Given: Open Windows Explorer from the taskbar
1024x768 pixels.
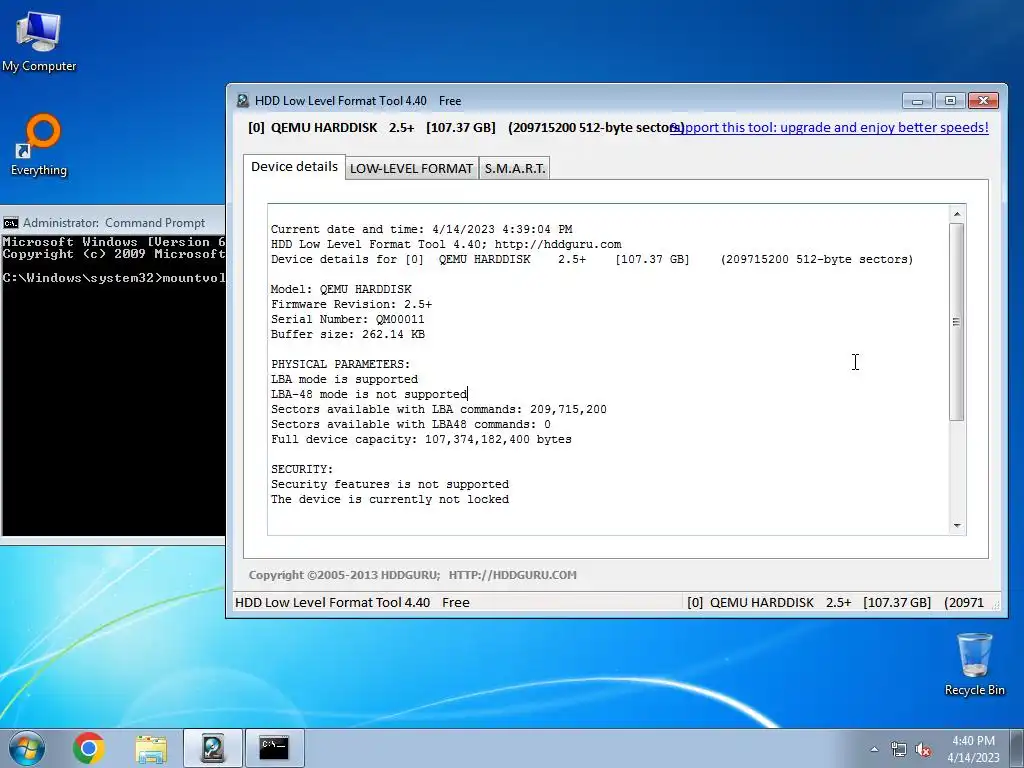Looking at the screenshot, I should tap(151, 748).
